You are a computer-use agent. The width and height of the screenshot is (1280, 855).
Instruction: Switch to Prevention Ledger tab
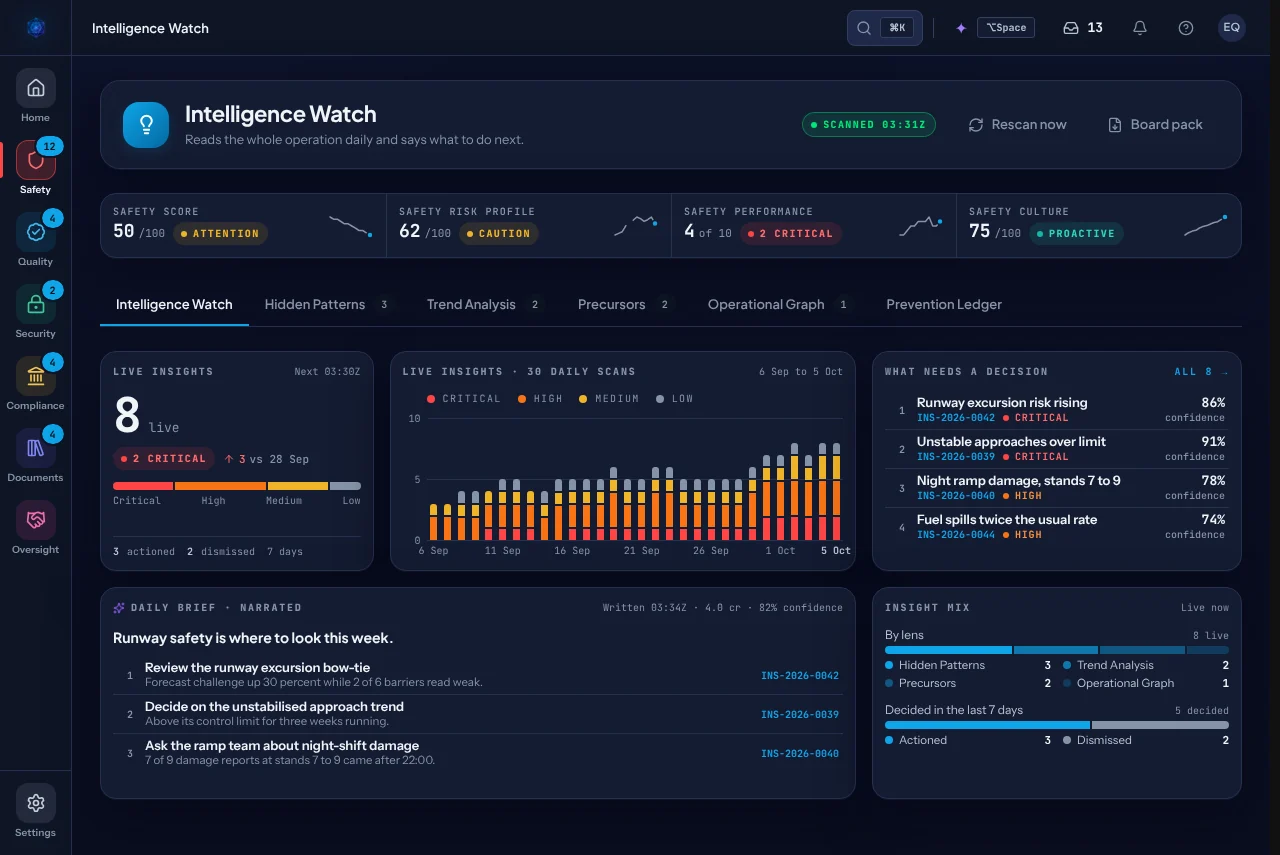[x=944, y=304]
